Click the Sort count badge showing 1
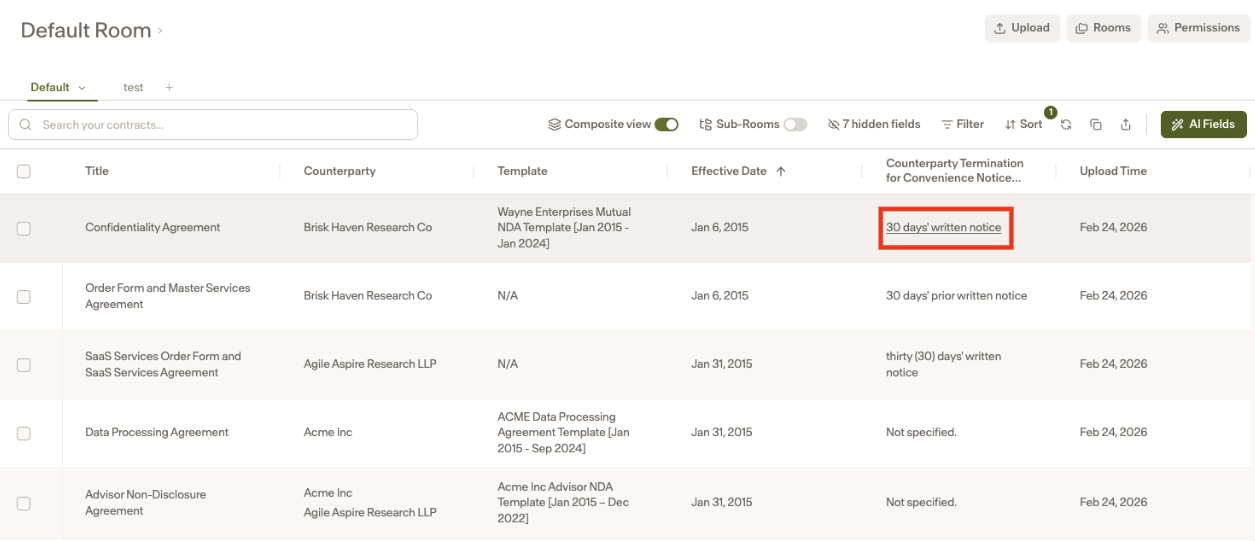The height and width of the screenshot is (541, 1255). pyautogui.click(x=1050, y=113)
